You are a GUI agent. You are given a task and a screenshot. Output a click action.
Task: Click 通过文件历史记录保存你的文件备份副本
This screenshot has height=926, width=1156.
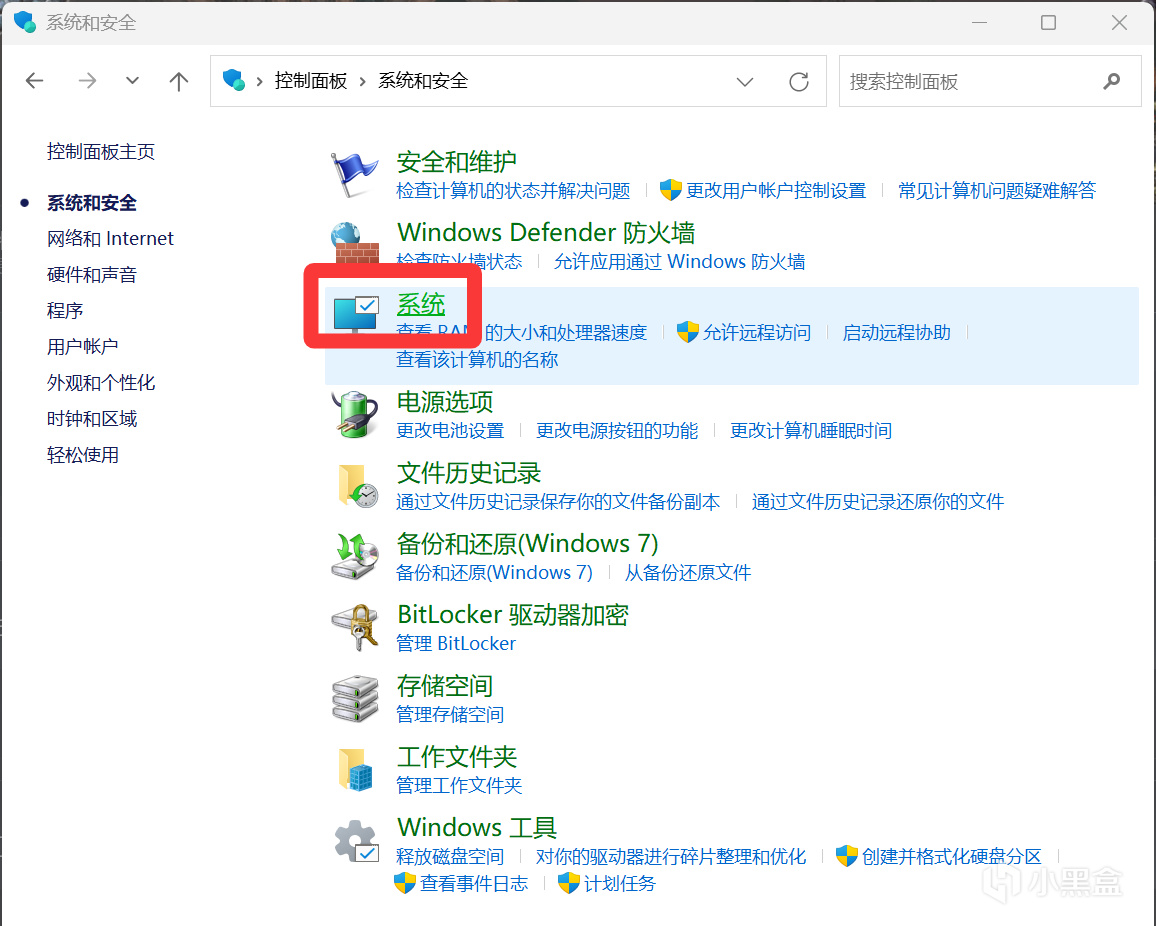(x=558, y=502)
